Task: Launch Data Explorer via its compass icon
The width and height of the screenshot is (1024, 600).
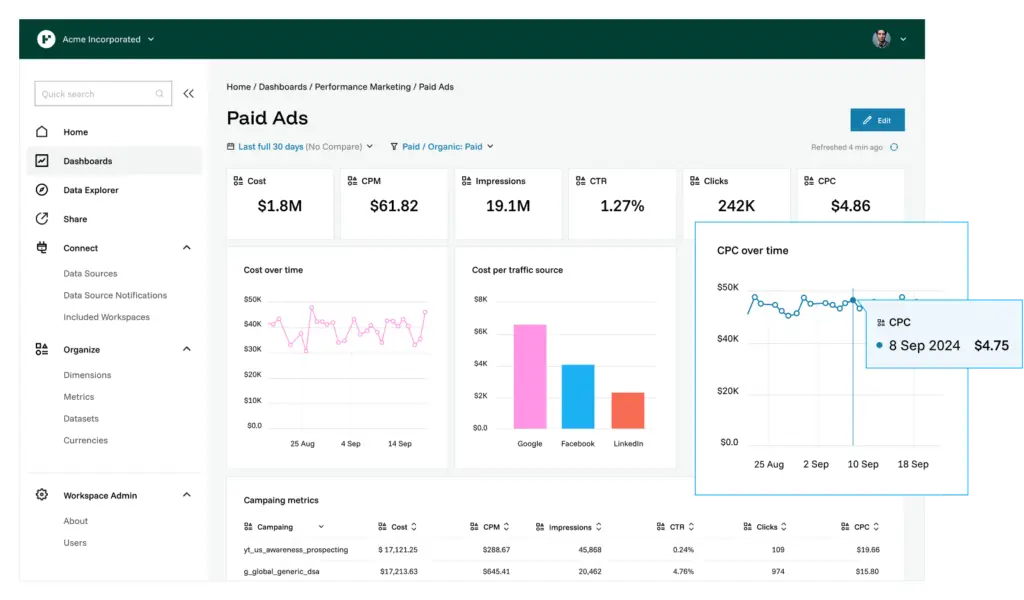Action: click(x=40, y=190)
